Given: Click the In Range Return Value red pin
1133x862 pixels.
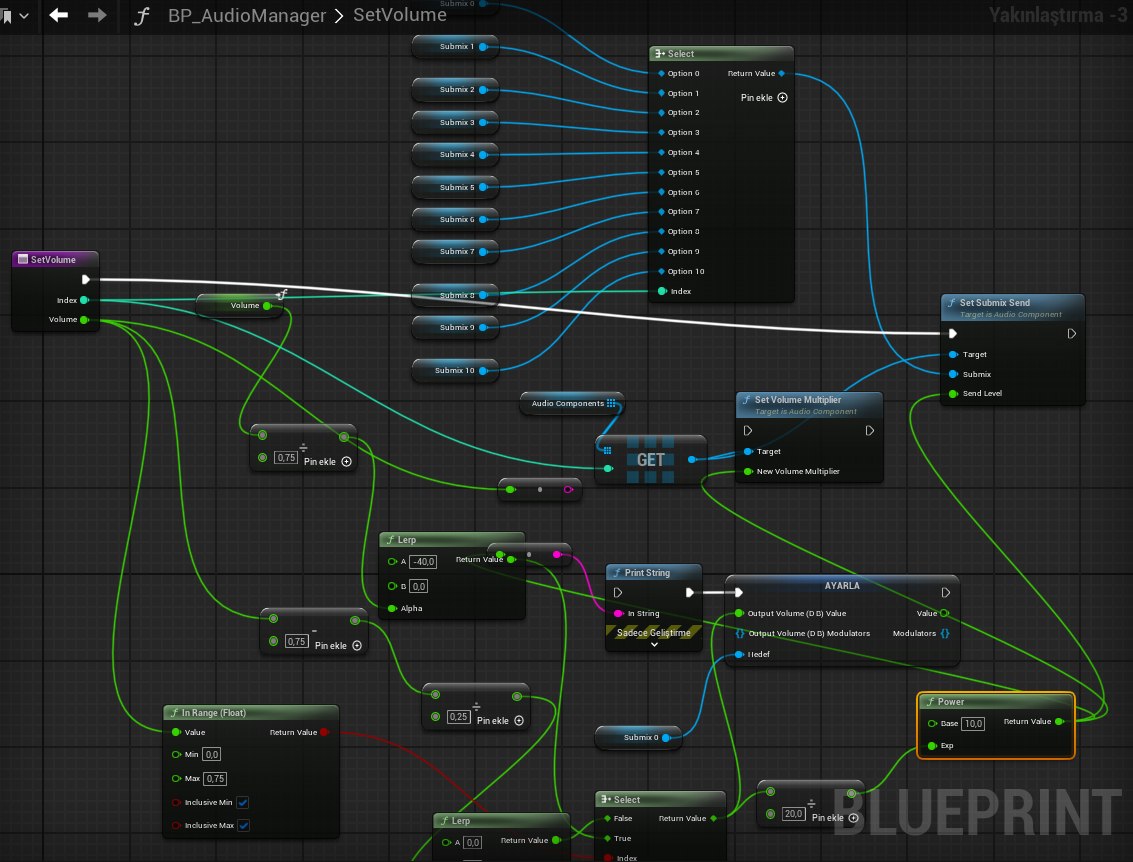Looking at the screenshot, I should coord(324,733).
